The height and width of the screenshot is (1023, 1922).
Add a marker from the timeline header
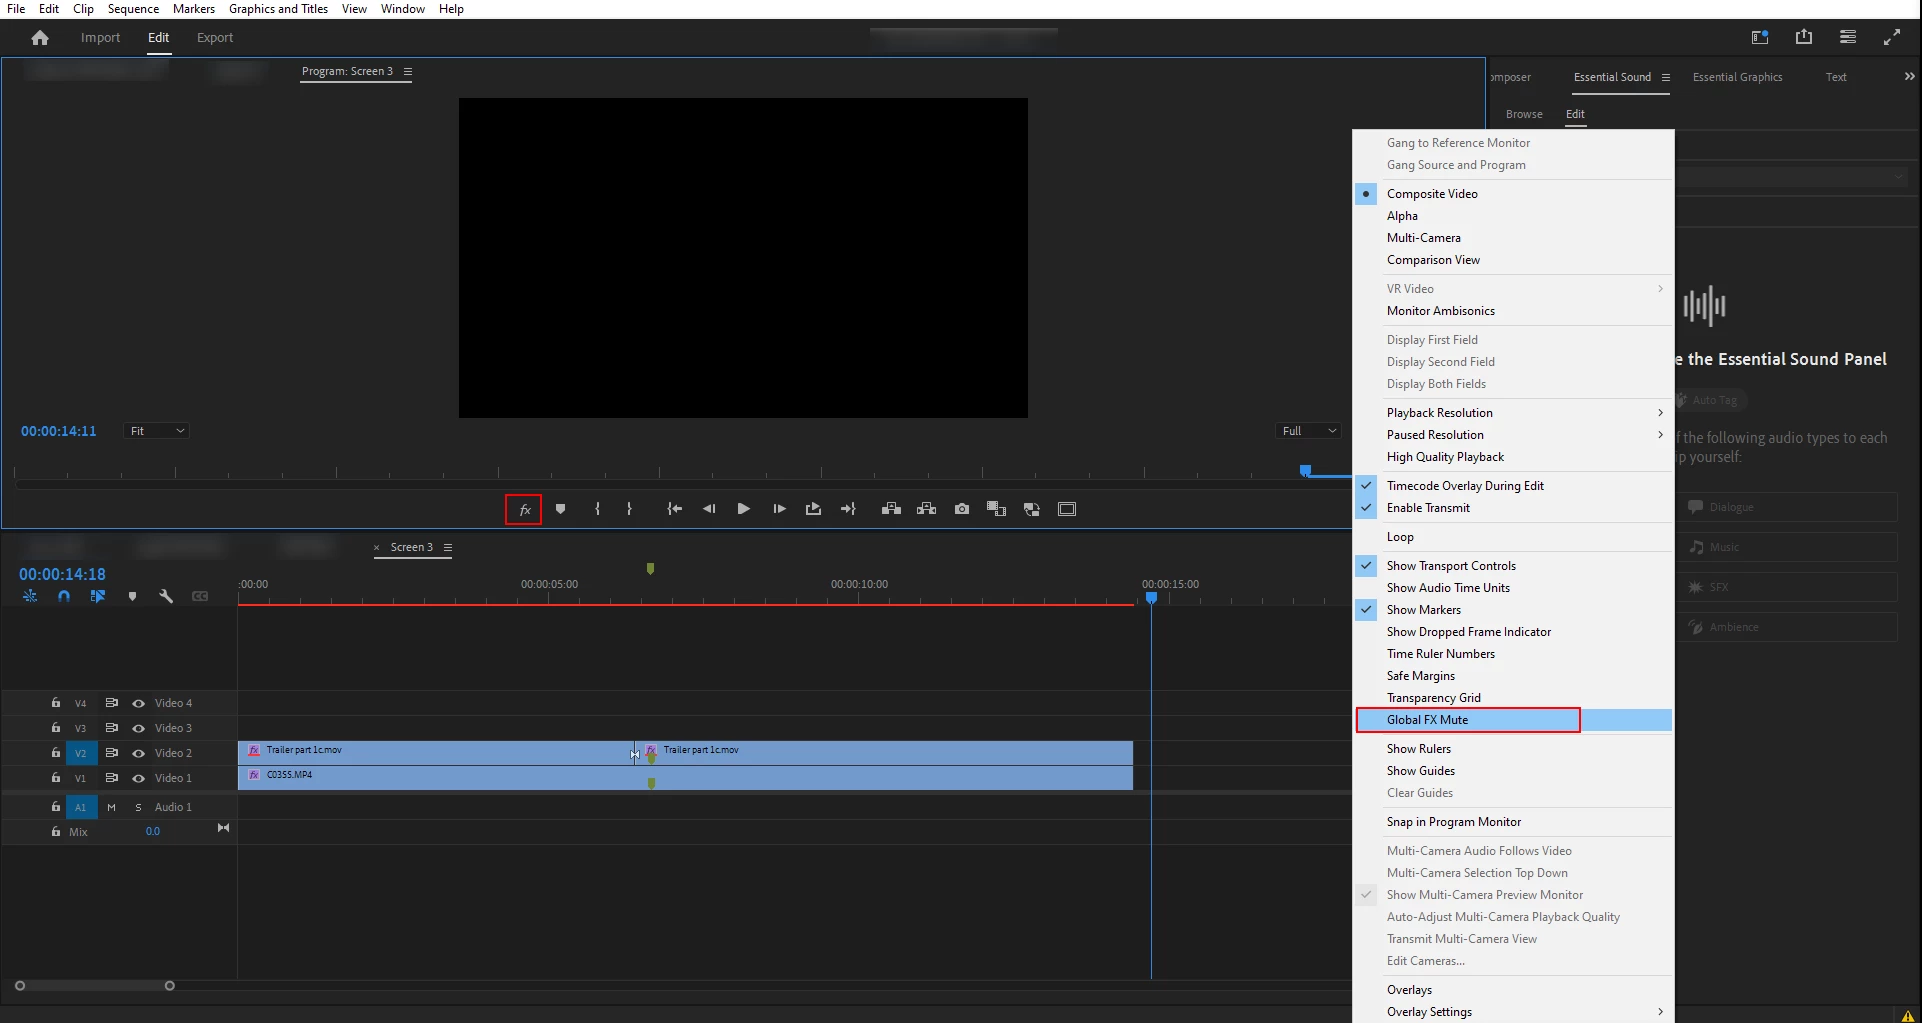click(x=132, y=596)
